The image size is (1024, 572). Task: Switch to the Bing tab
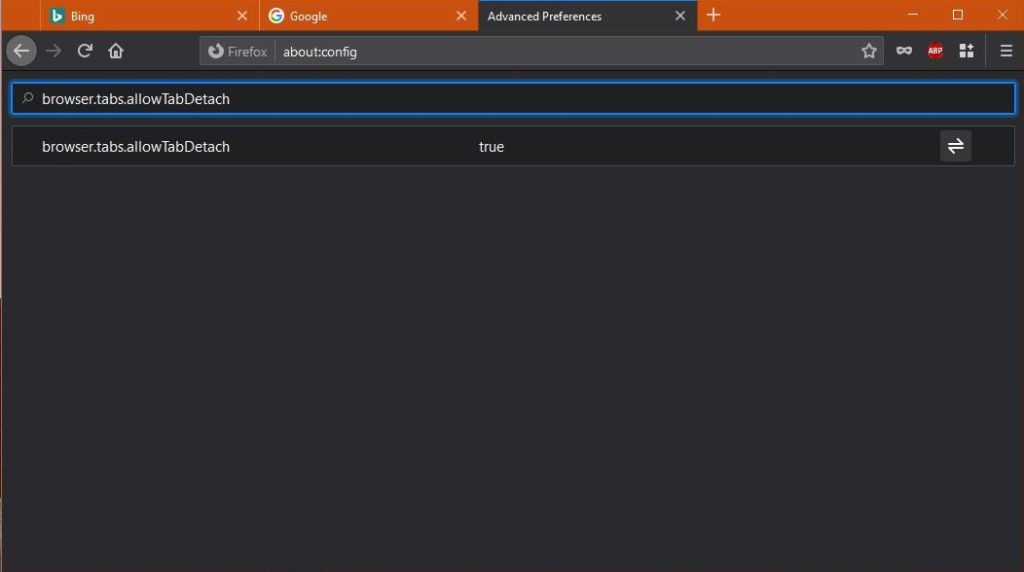point(149,16)
